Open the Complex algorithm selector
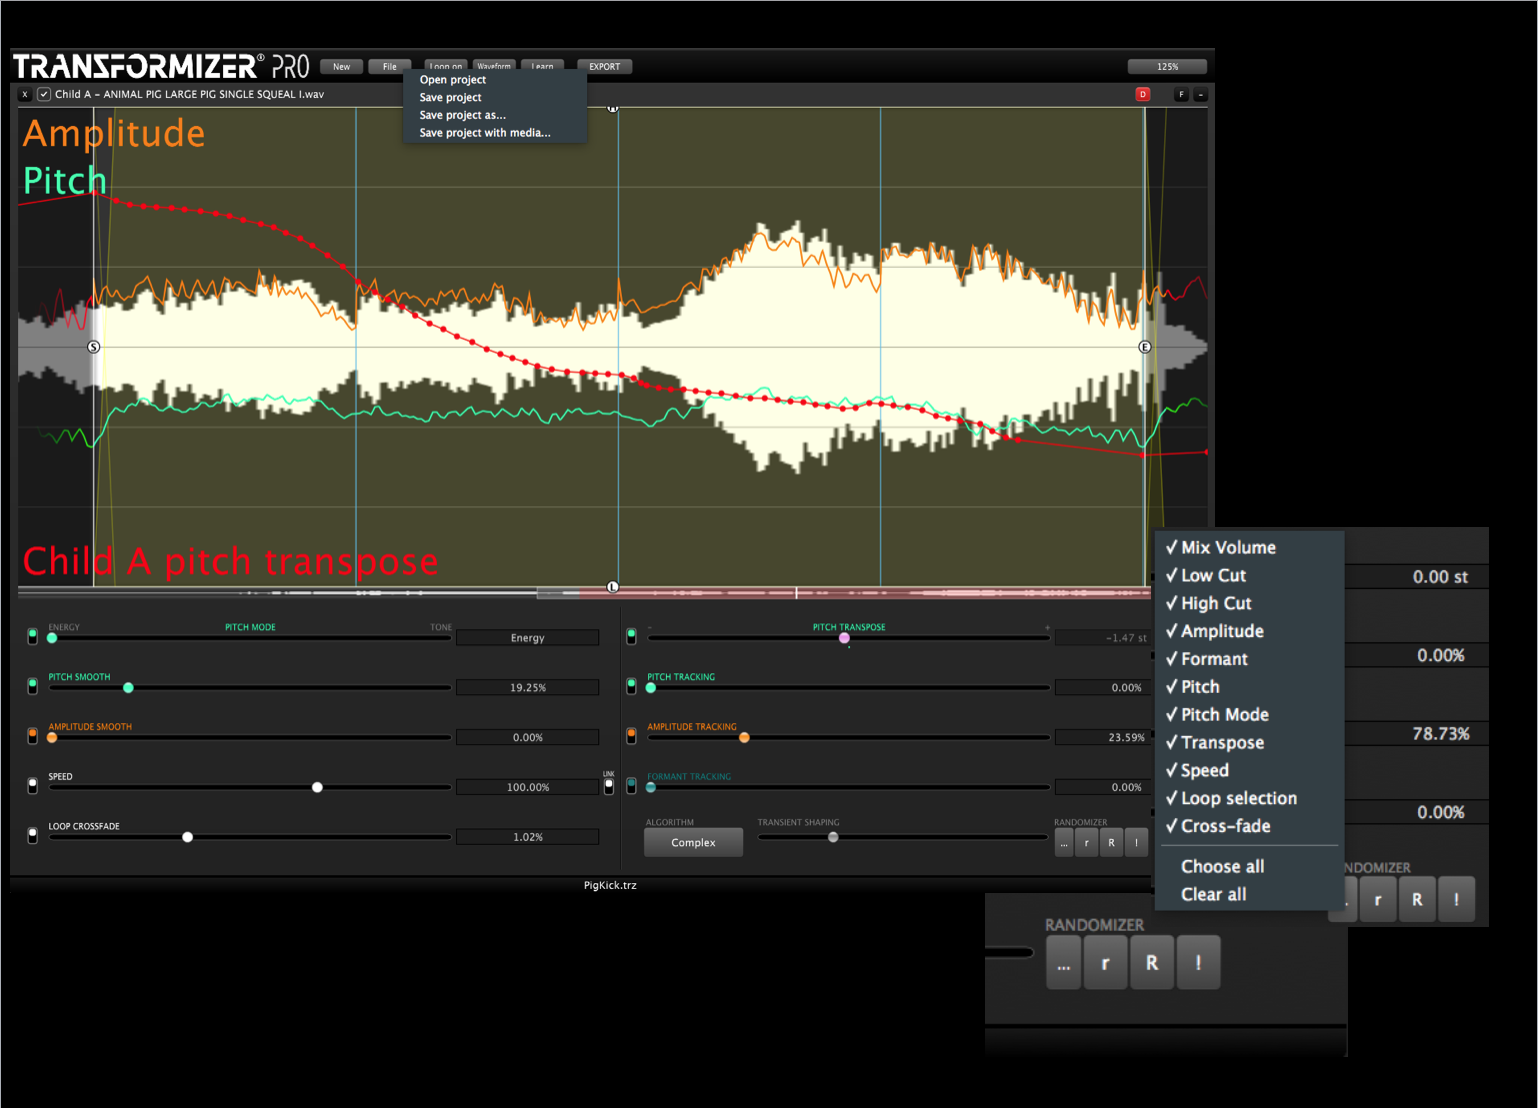This screenshot has height=1108, width=1538. pyautogui.click(x=693, y=842)
